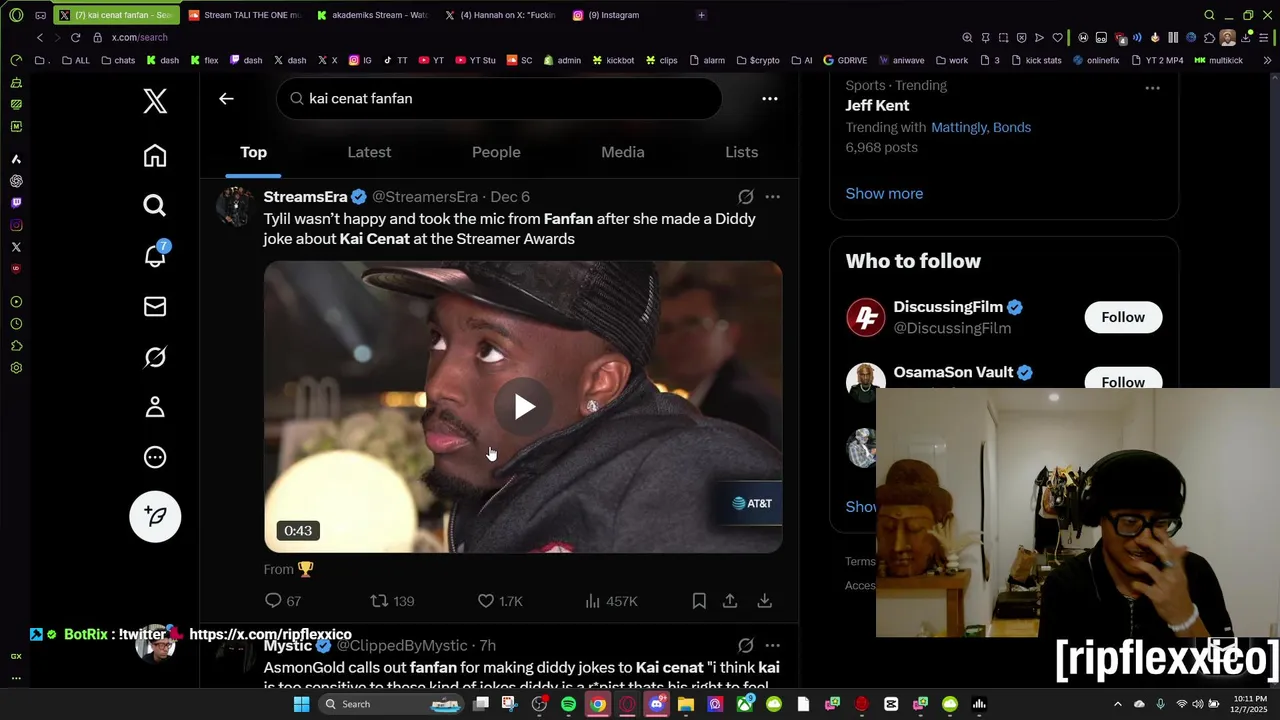
Task: View analytics showing 457K views
Action: coord(611,601)
